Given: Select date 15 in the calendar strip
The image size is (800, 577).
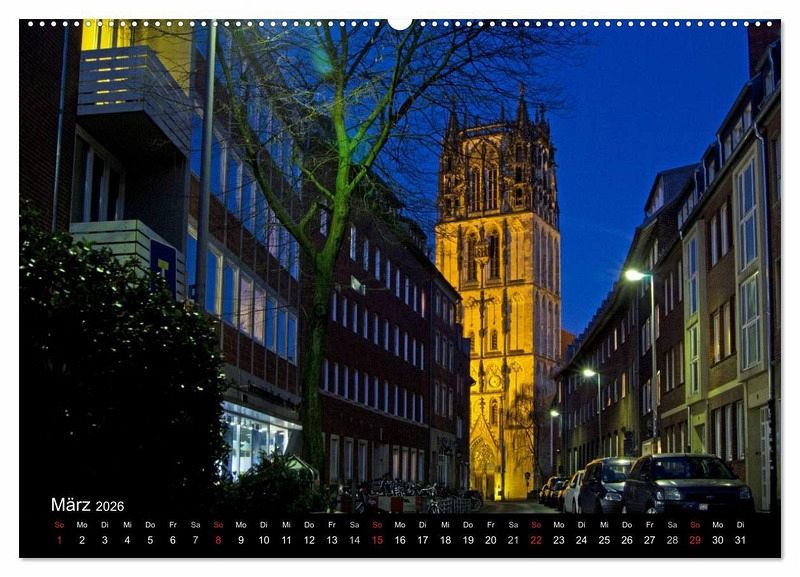Looking at the screenshot, I should pyautogui.click(x=377, y=540).
